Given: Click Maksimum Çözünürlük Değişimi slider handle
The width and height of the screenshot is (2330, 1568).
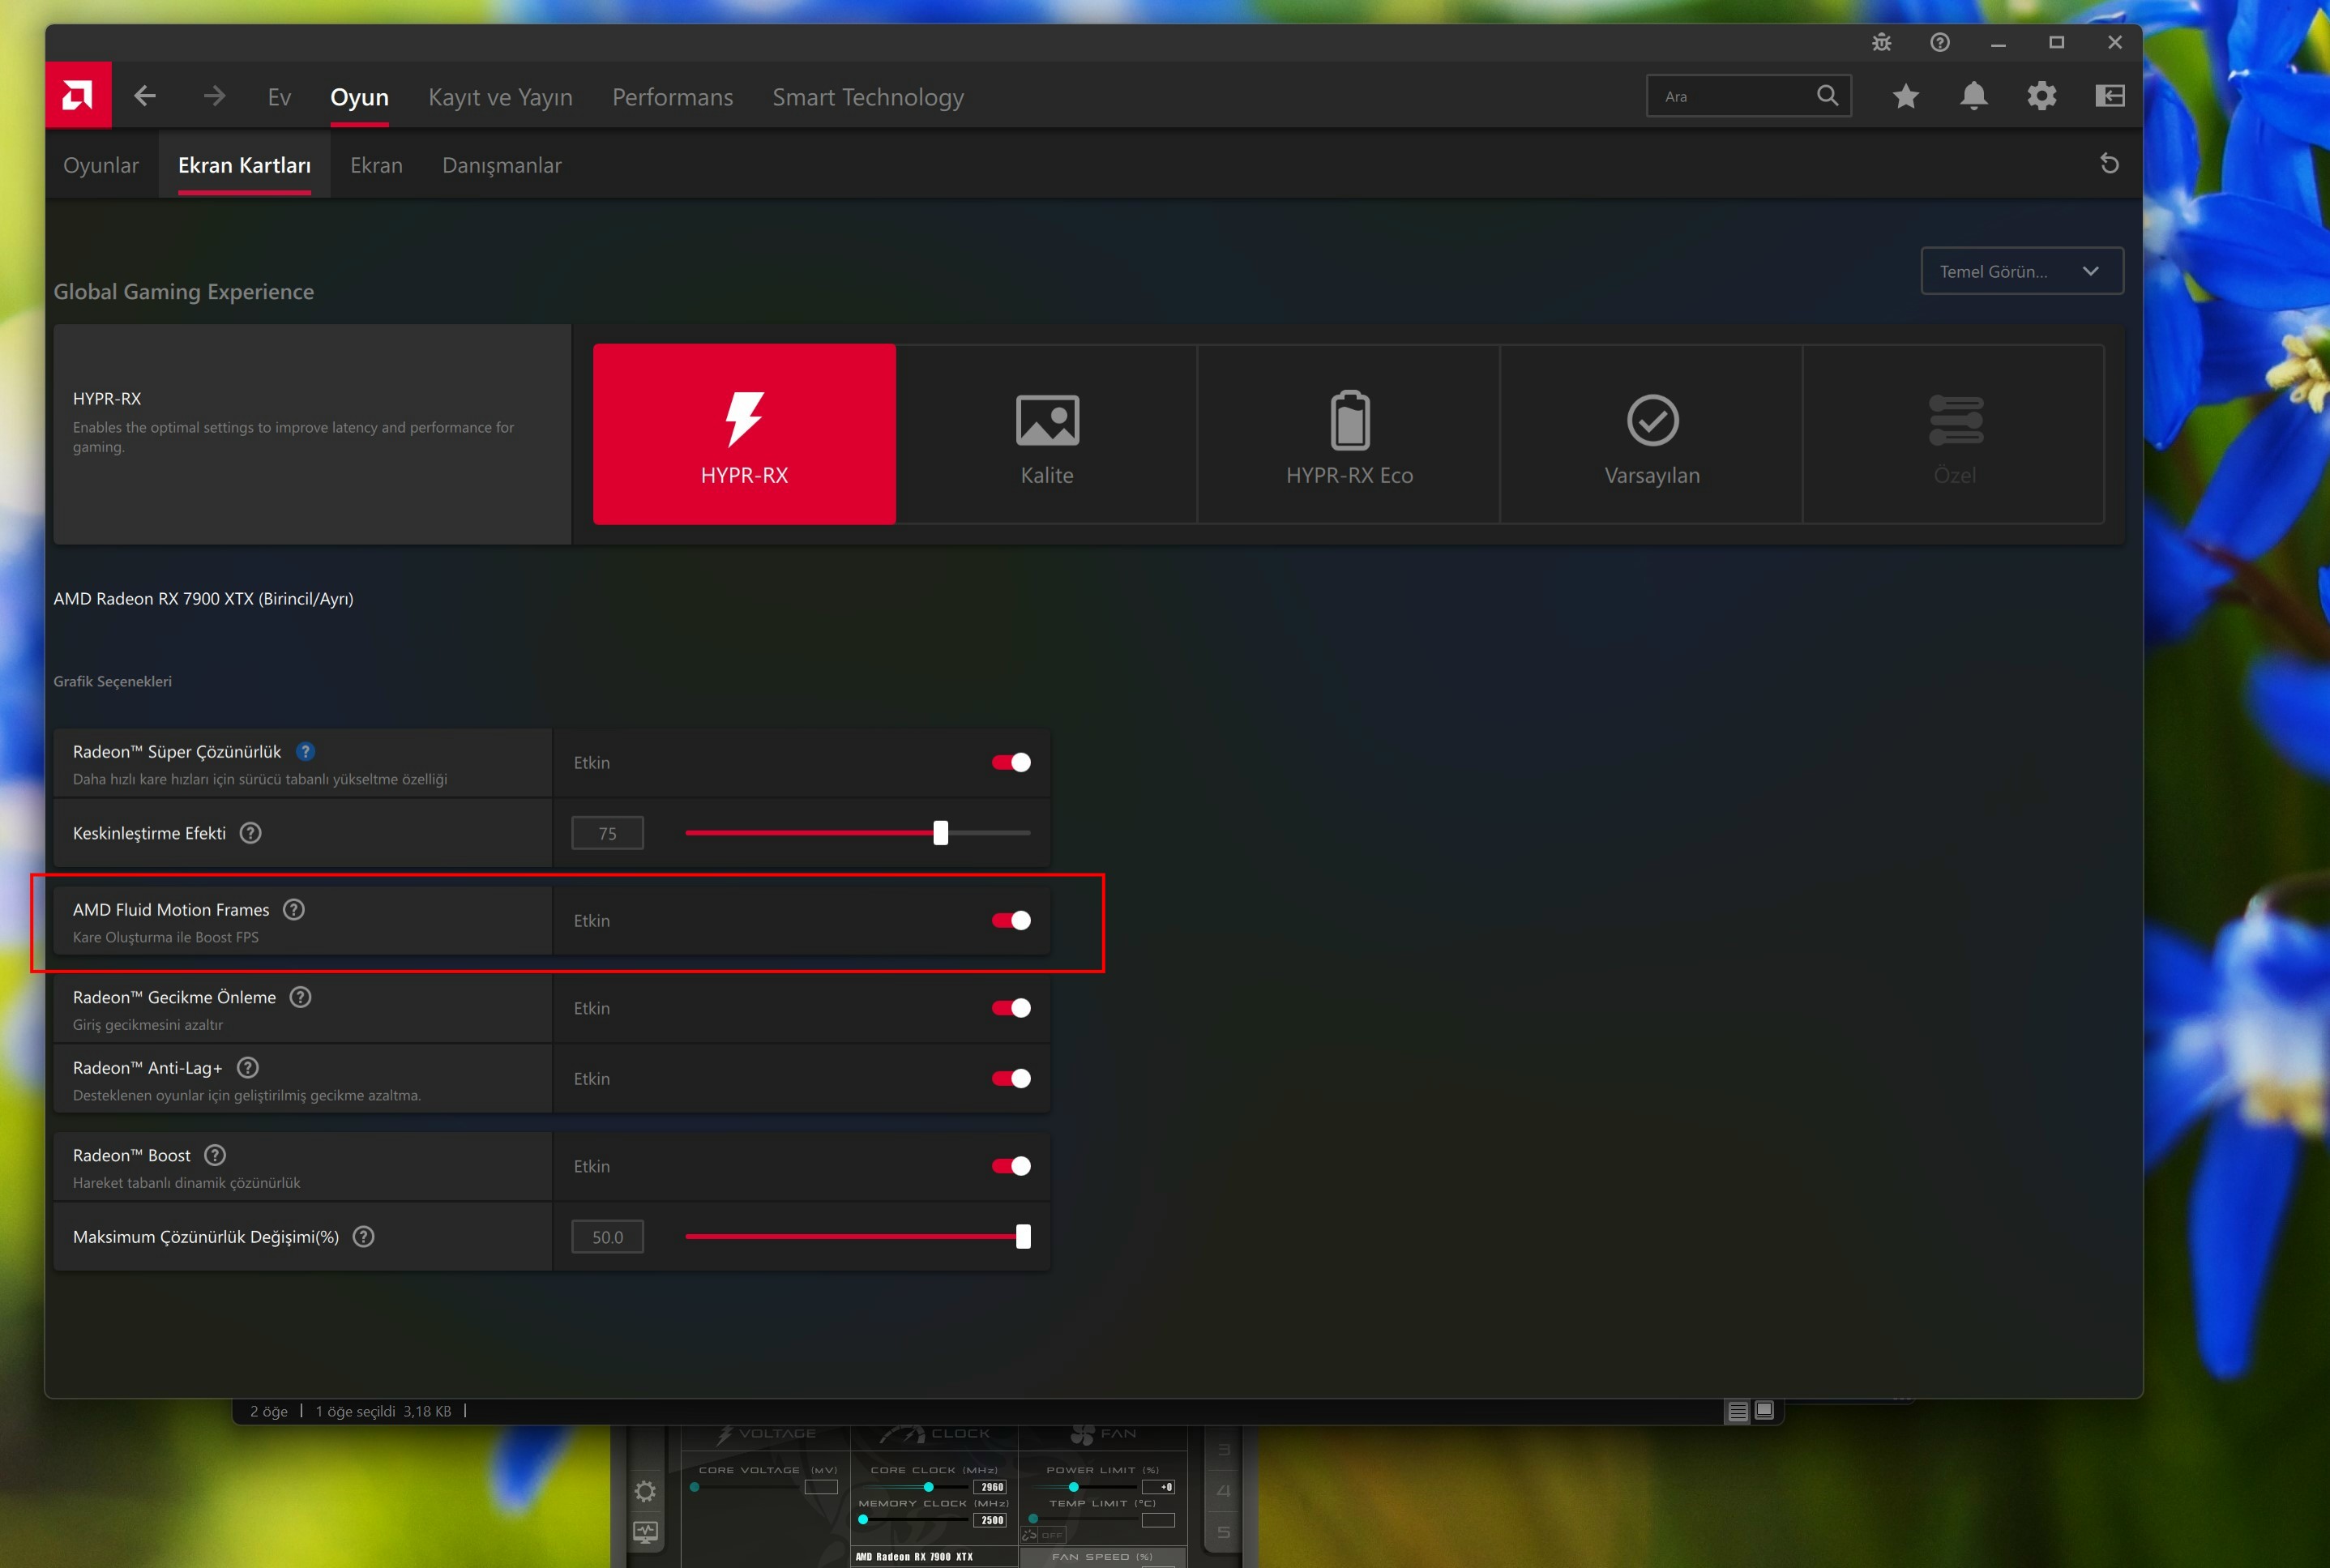Looking at the screenshot, I should (x=1023, y=1237).
